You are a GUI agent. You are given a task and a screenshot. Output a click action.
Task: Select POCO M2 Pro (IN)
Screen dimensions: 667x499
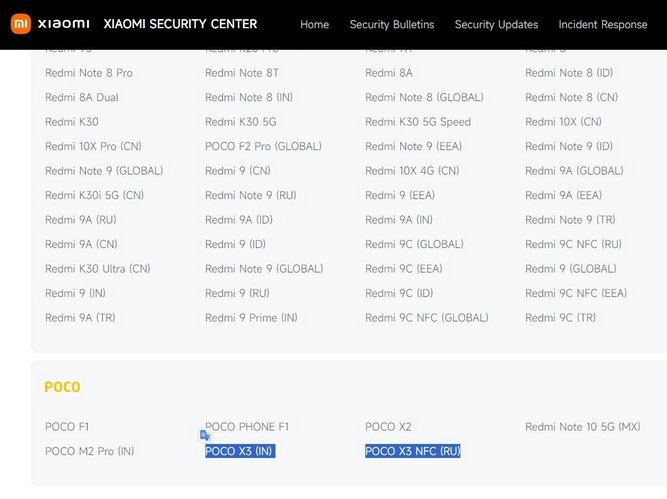[x=90, y=451]
